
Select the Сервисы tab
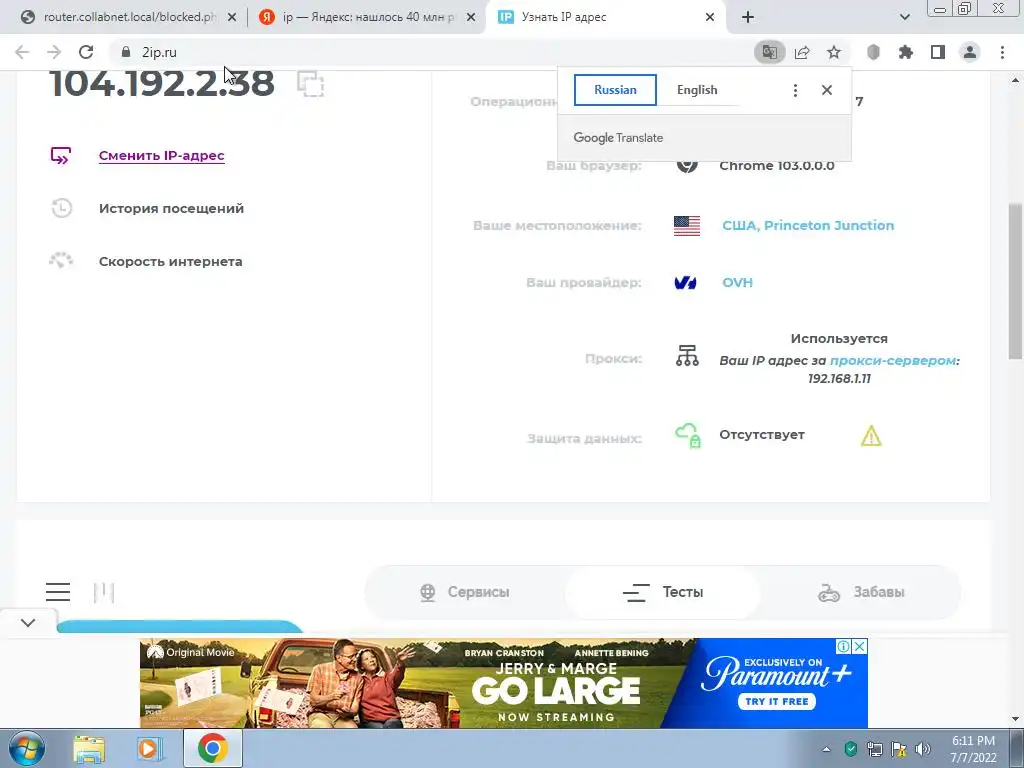464,592
